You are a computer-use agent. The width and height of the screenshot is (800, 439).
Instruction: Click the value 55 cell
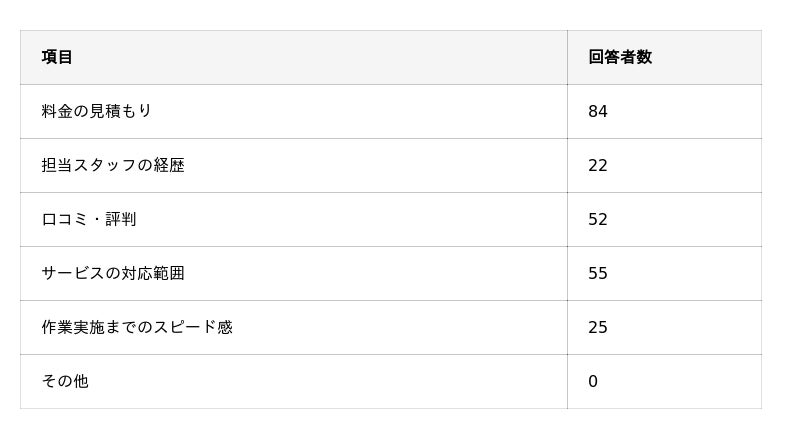coord(598,273)
